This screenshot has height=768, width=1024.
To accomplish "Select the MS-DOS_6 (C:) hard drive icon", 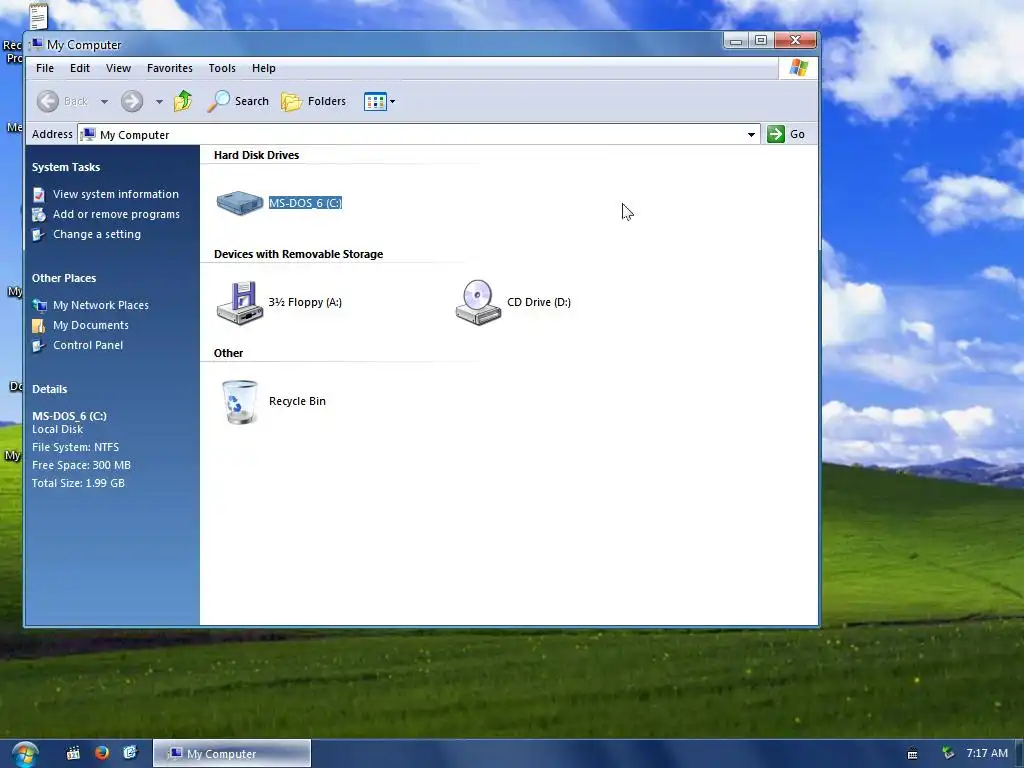I will tap(240, 202).
